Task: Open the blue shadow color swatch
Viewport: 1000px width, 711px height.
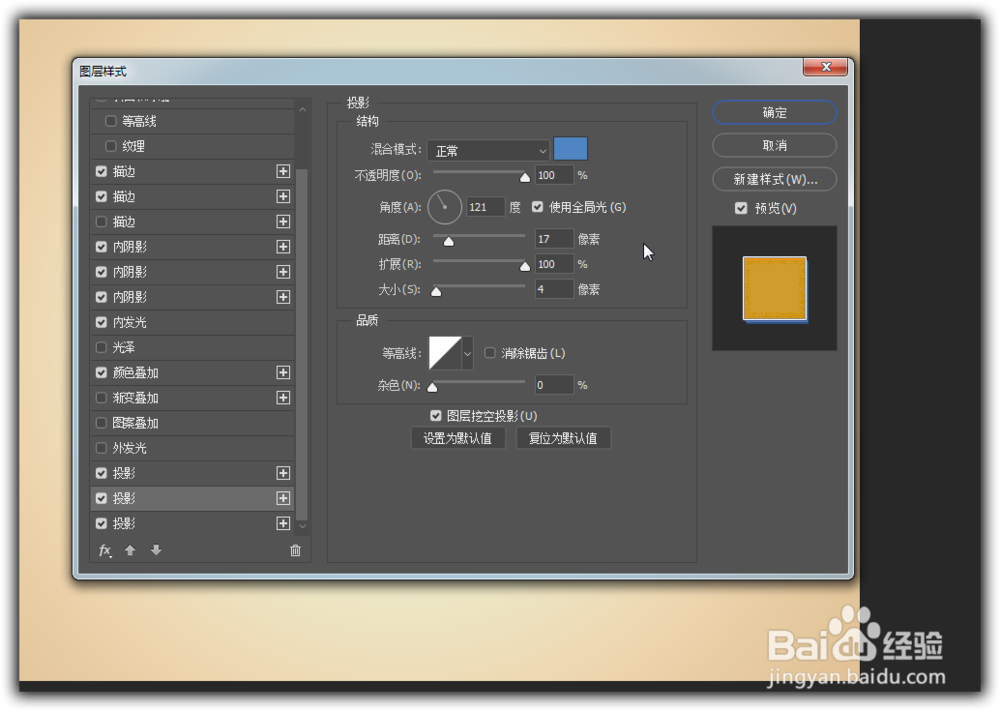Action: (x=570, y=149)
